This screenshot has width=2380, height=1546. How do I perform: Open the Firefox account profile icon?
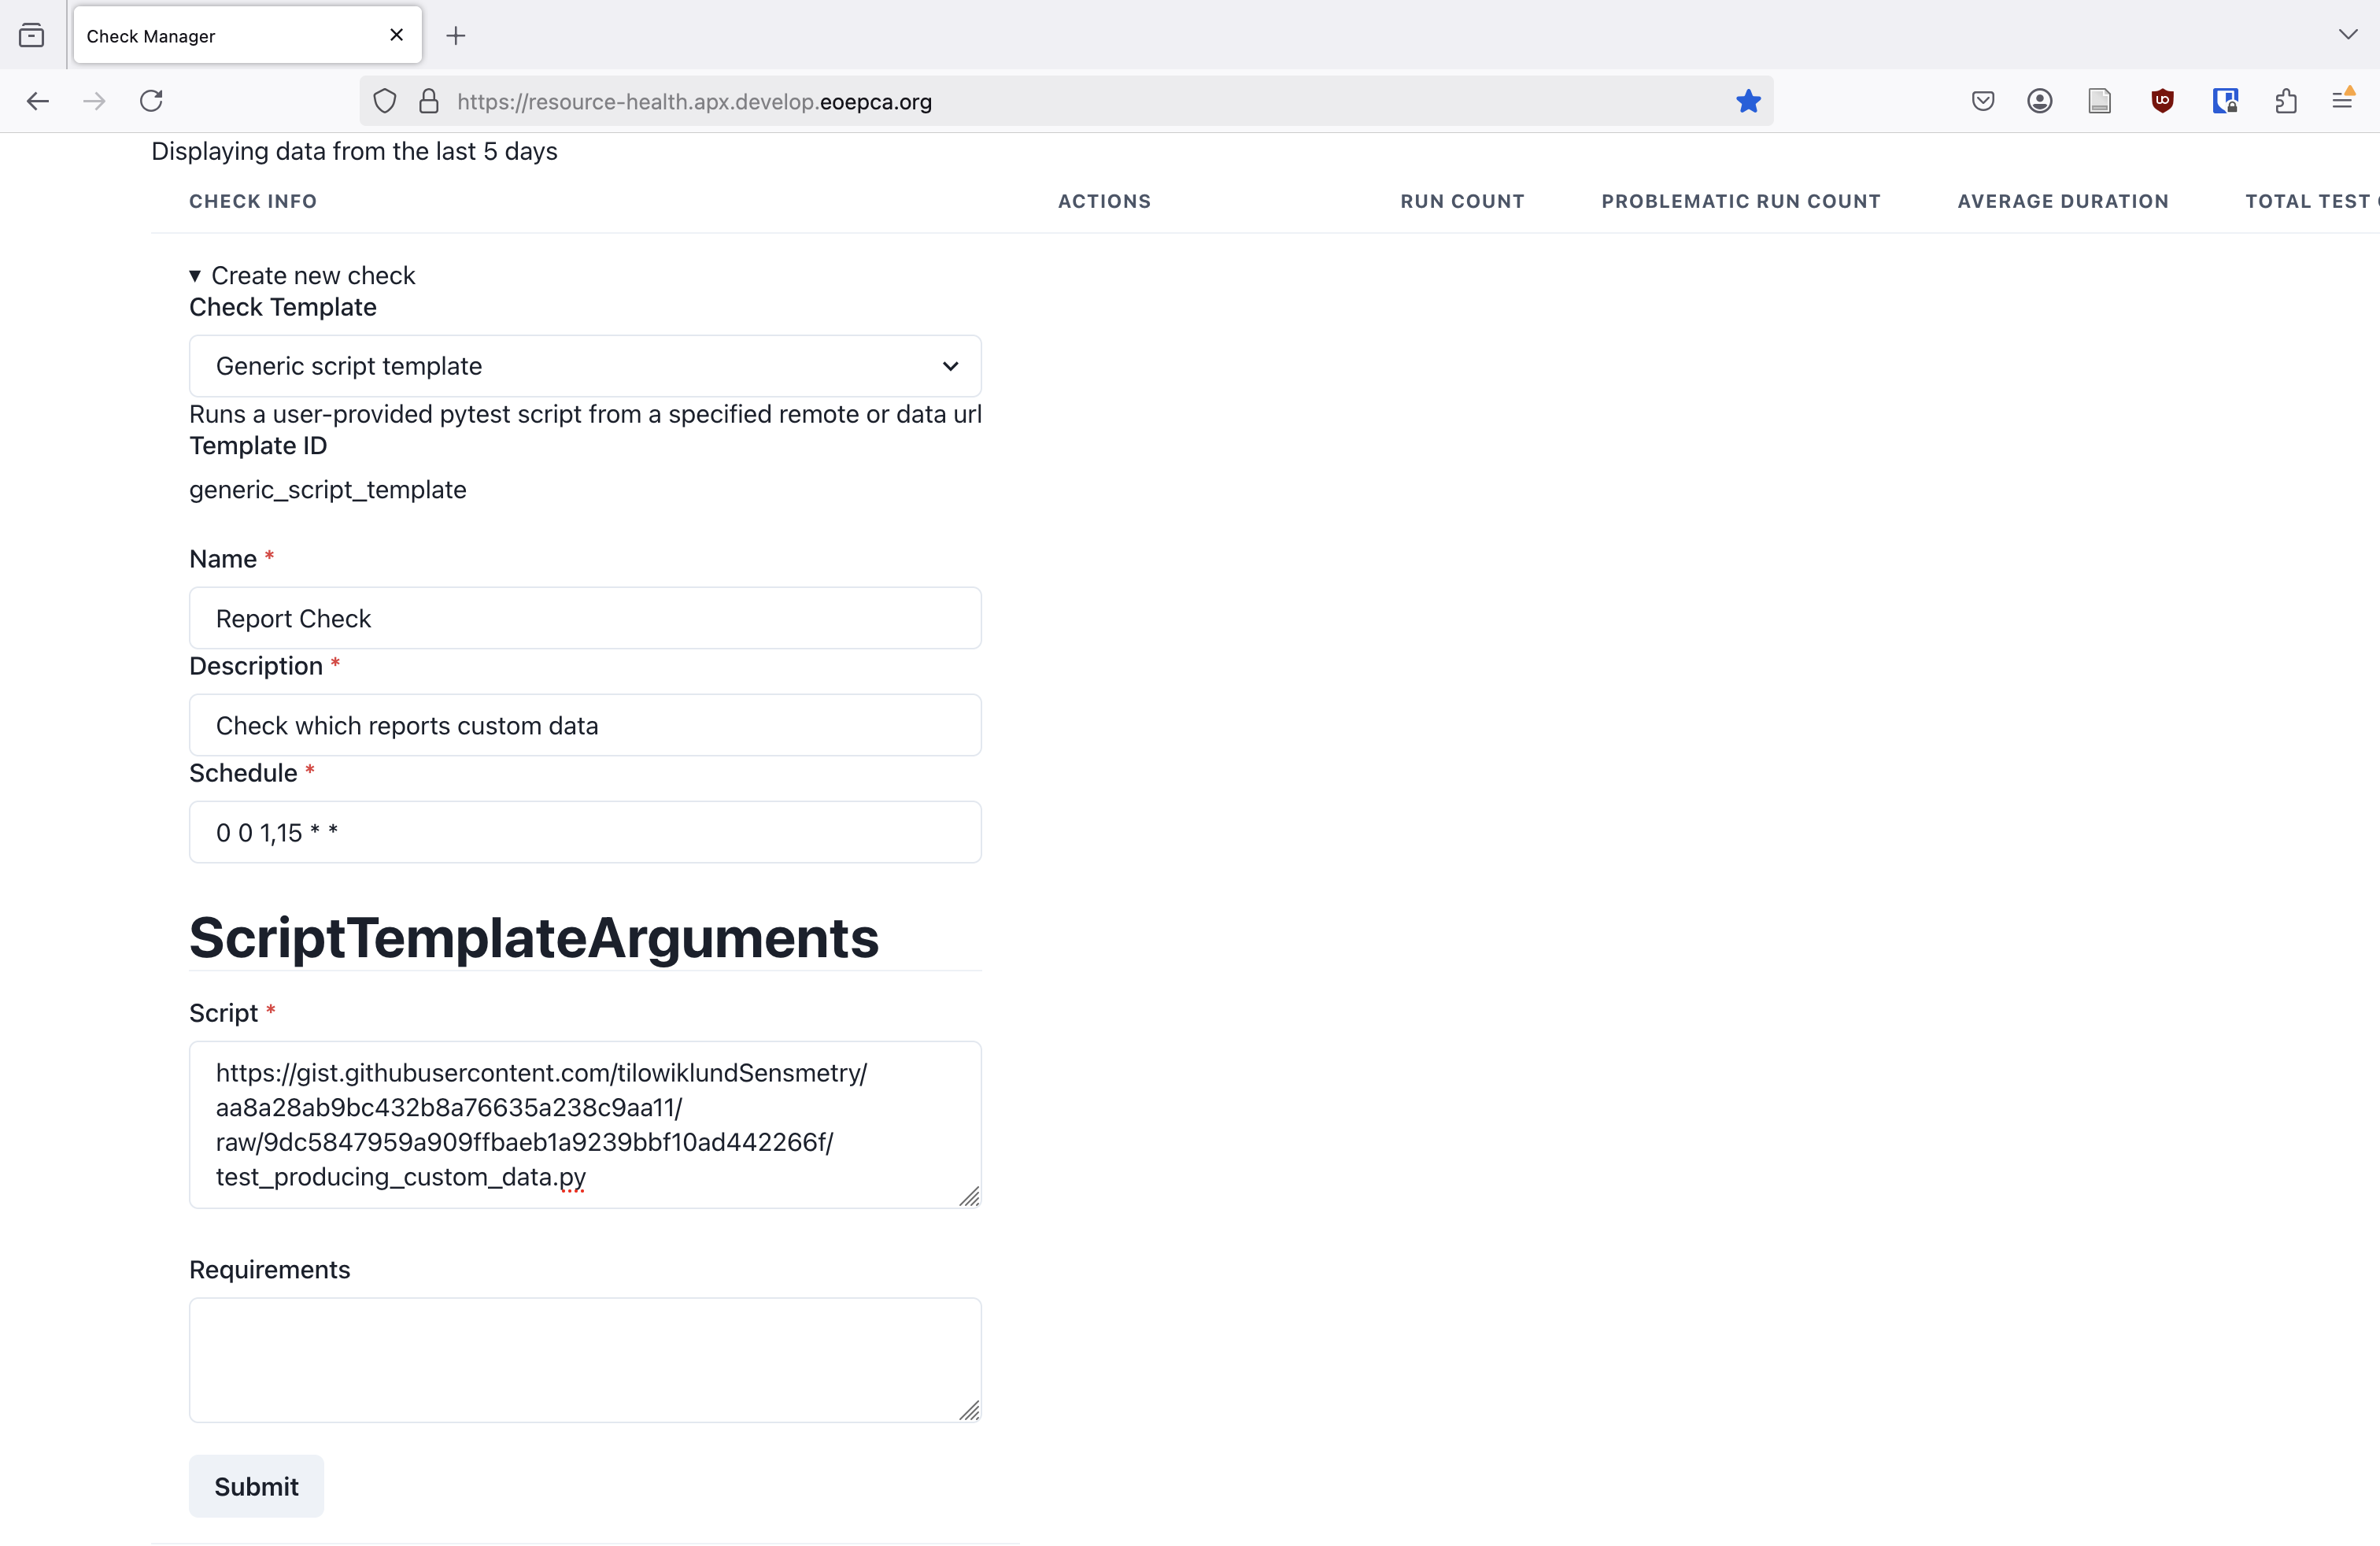pos(2040,101)
